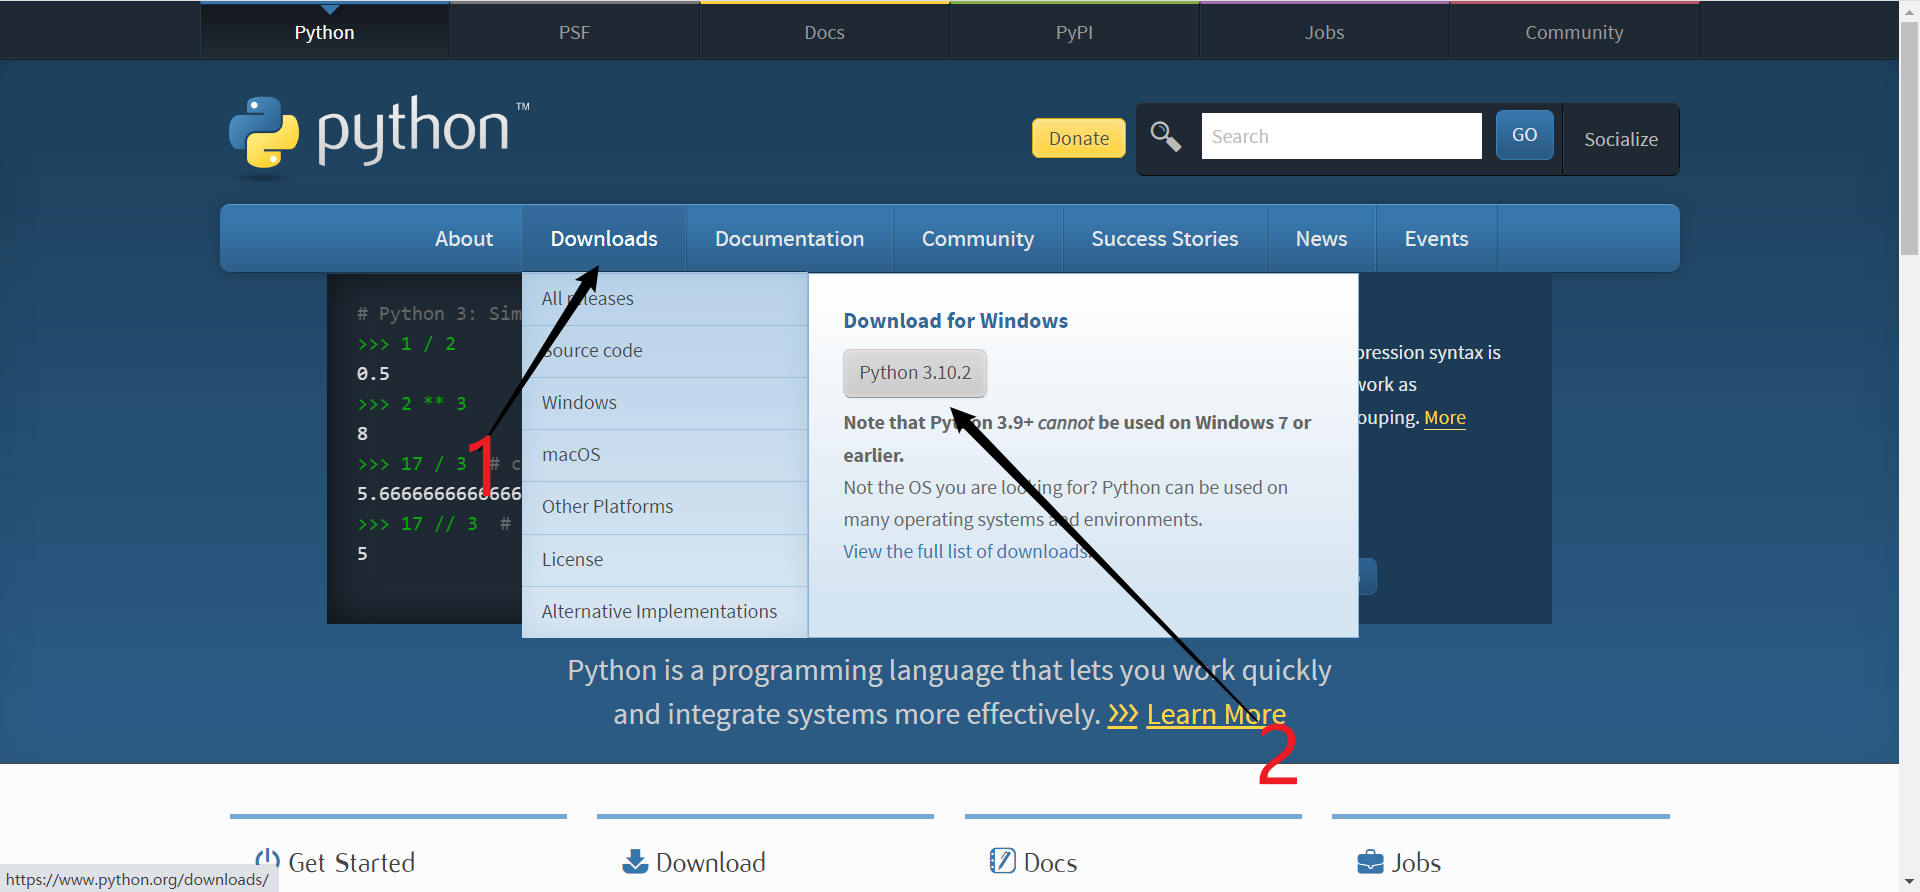Click the triple-chevron icon before Learn More
Viewport: 1920px width, 892px height.
[1122, 715]
